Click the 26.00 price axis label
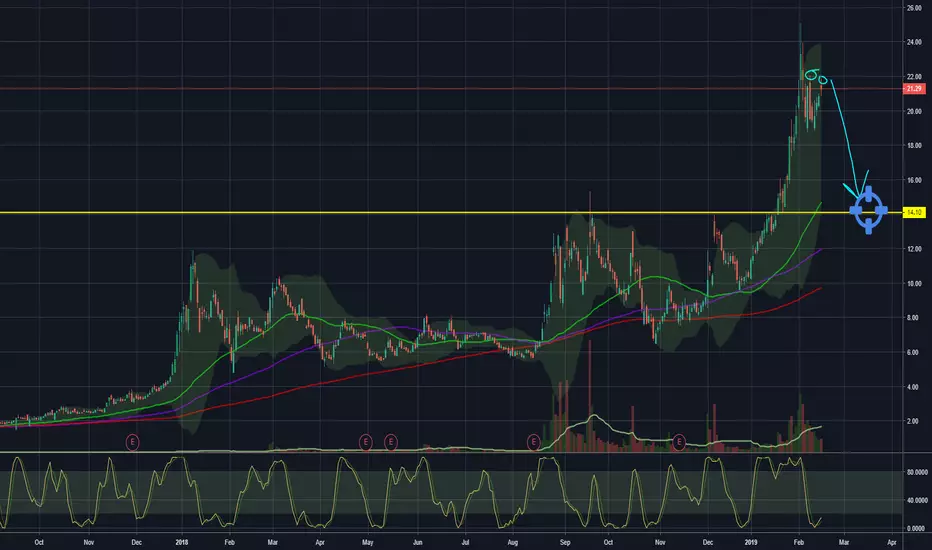 914,8
